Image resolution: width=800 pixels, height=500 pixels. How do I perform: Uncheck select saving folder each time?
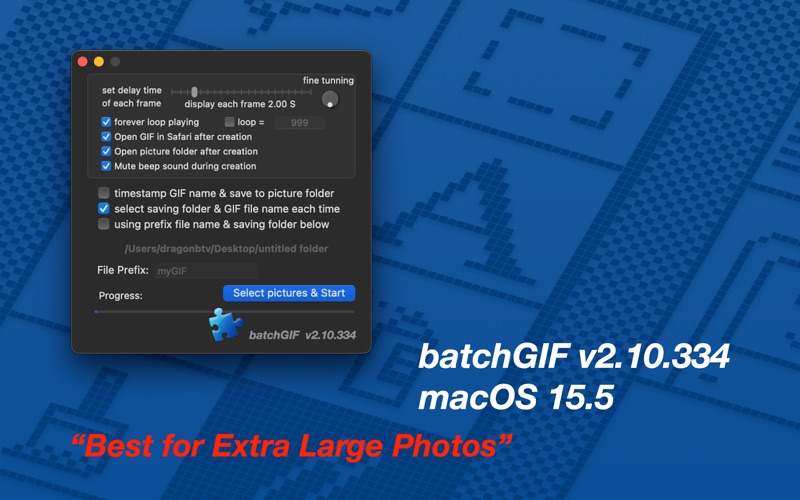click(104, 209)
